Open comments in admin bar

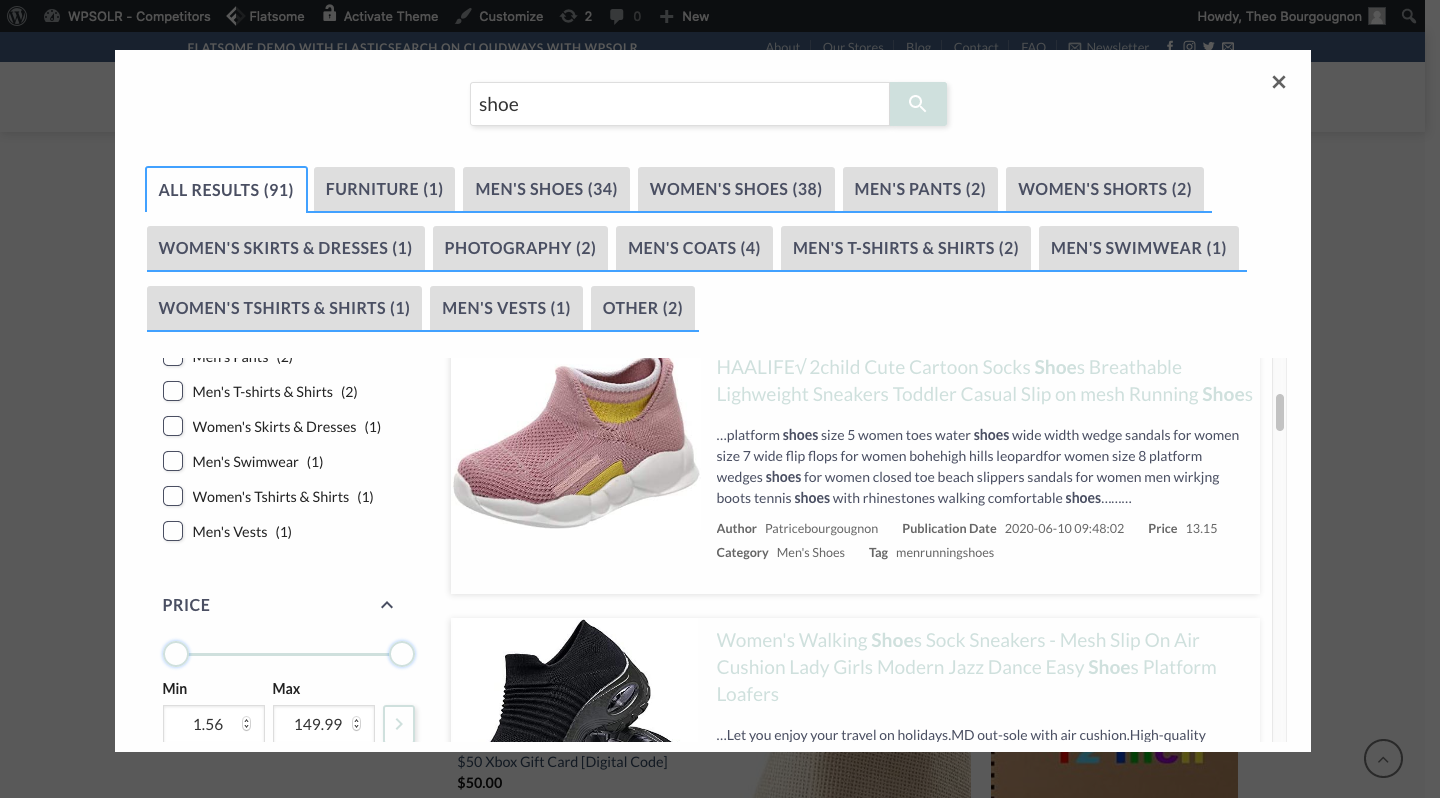point(625,16)
